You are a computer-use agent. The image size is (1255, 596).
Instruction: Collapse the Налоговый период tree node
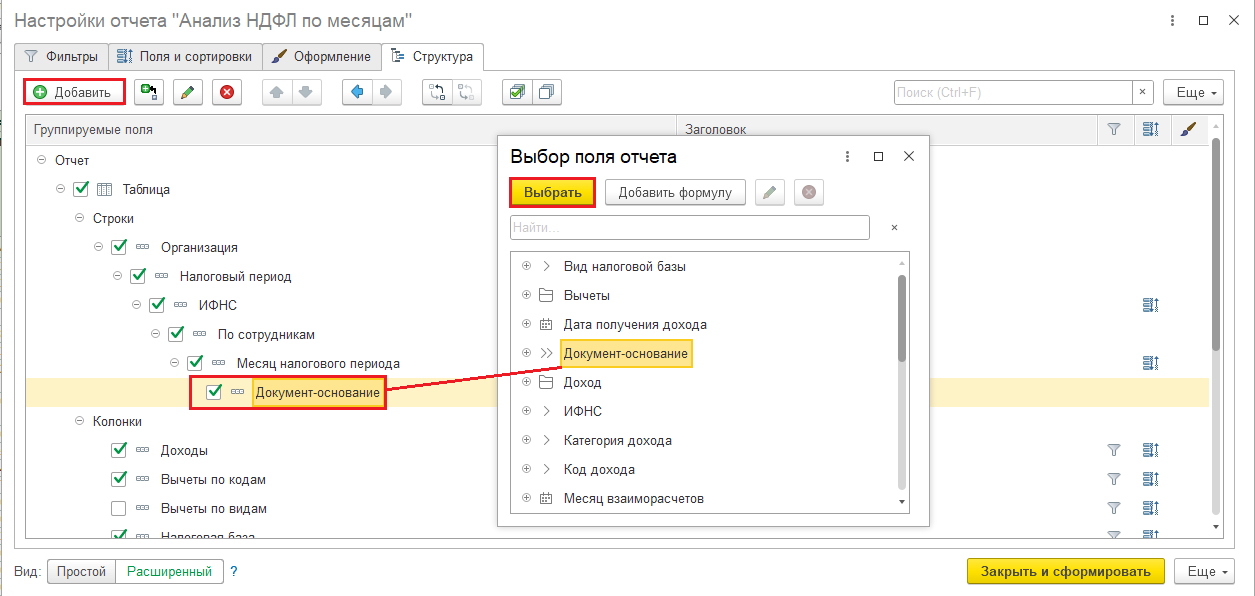[x=117, y=276]
